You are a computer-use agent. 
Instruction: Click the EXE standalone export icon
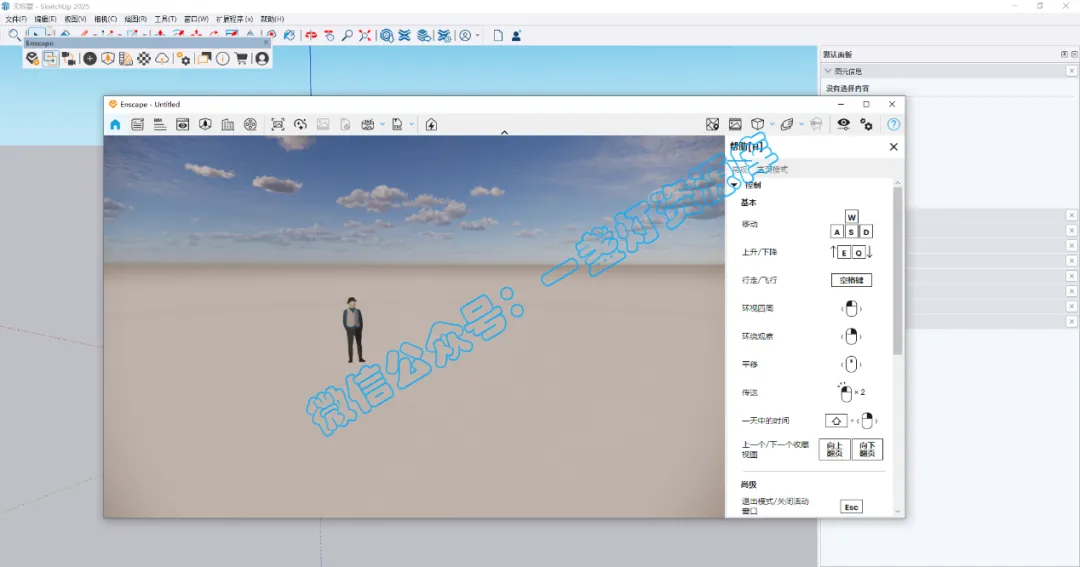[x=397, y=125]
